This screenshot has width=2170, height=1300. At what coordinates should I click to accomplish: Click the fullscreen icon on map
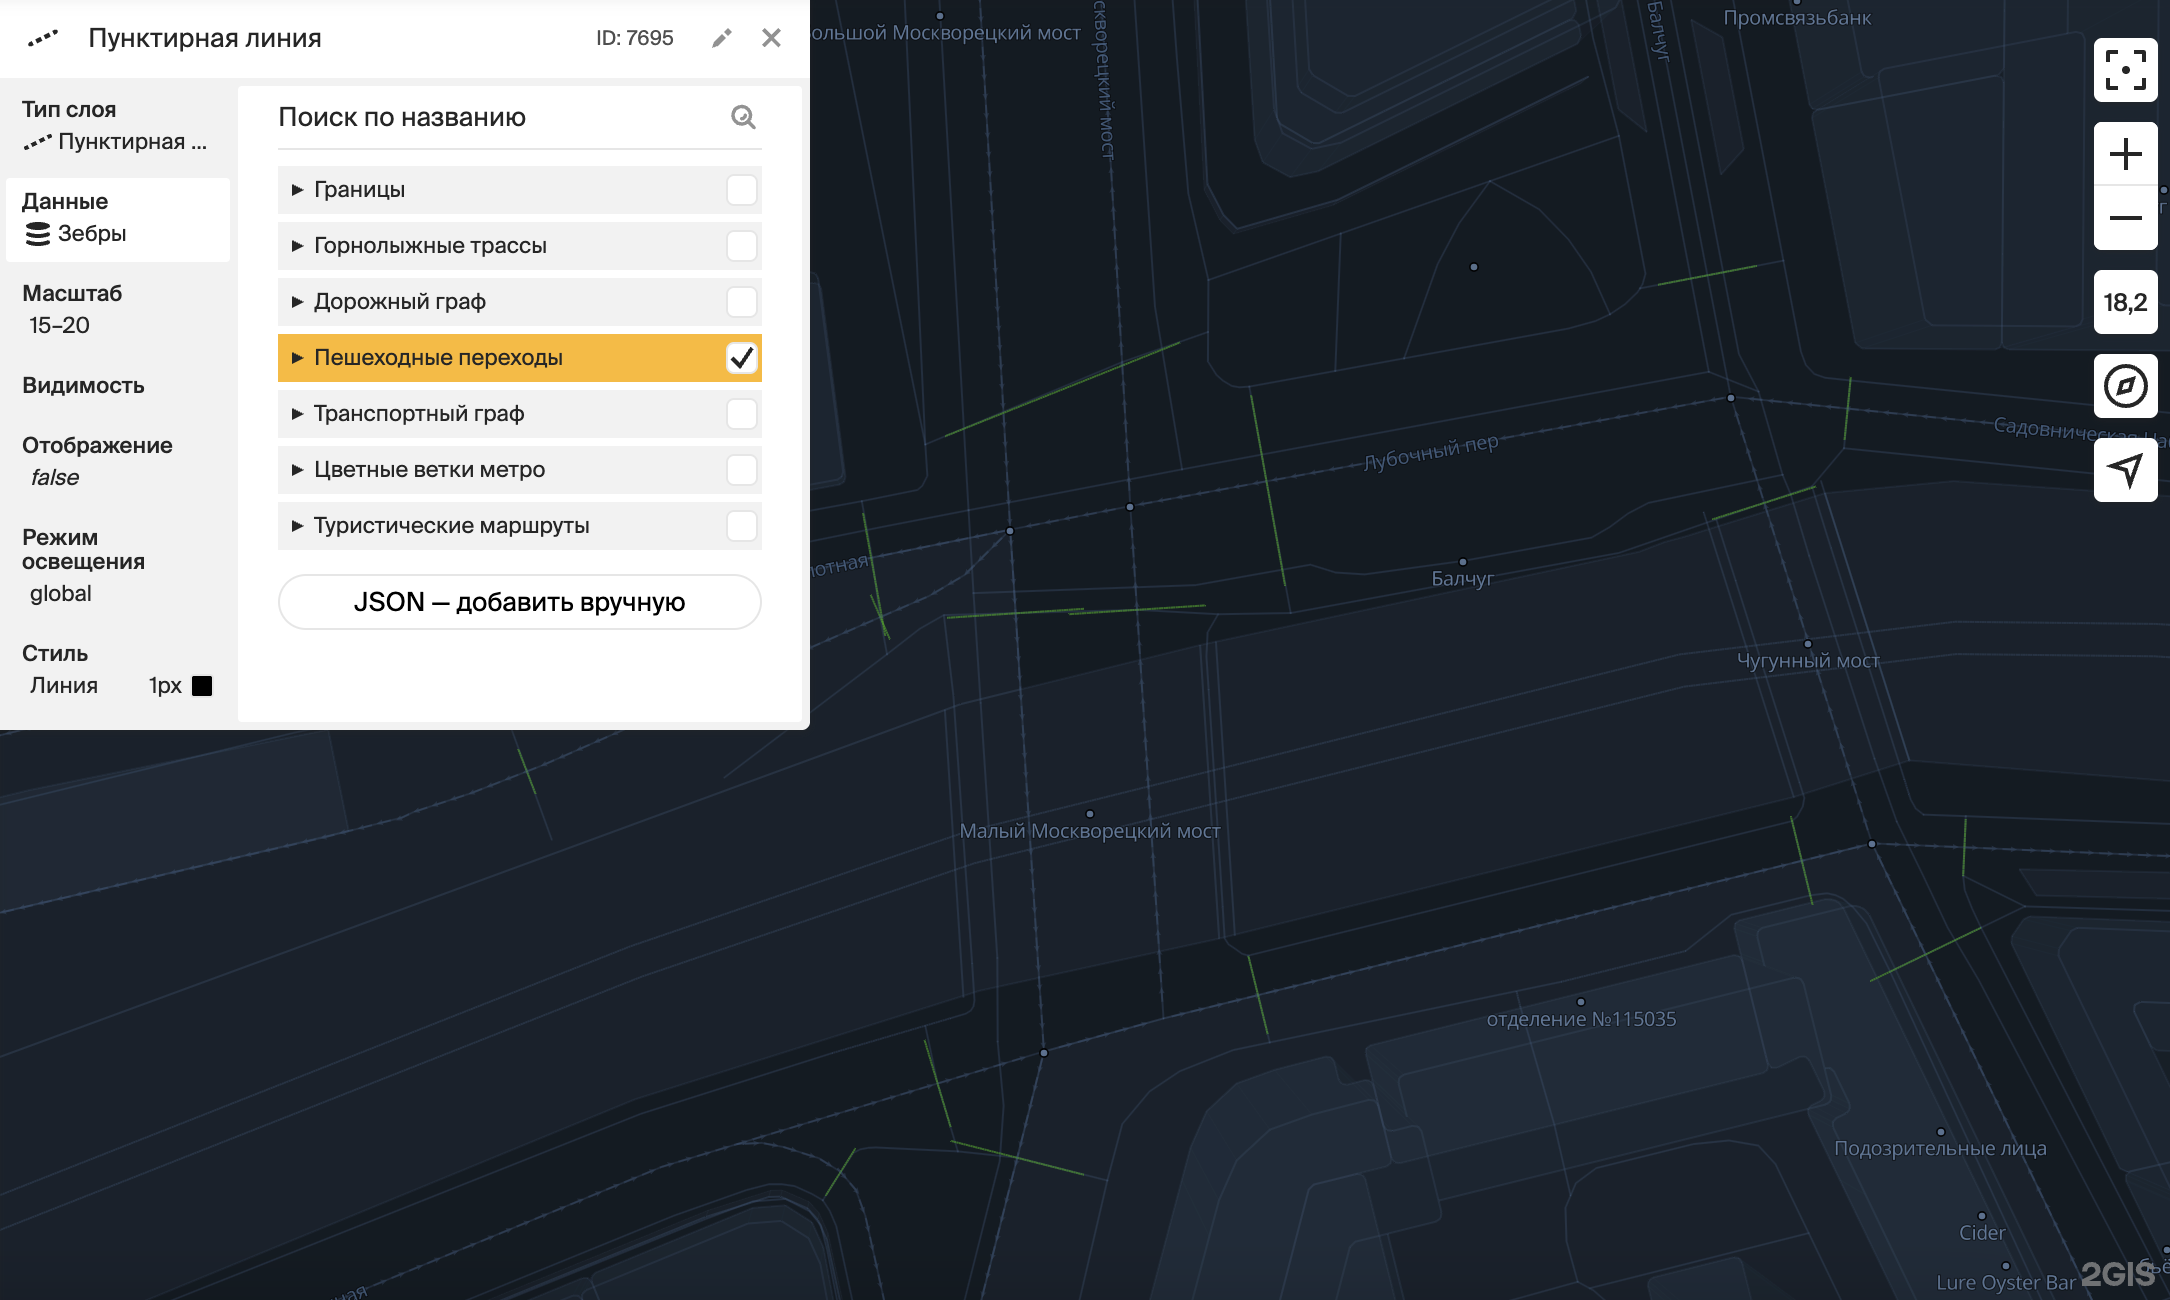(x=2125, y=70)
